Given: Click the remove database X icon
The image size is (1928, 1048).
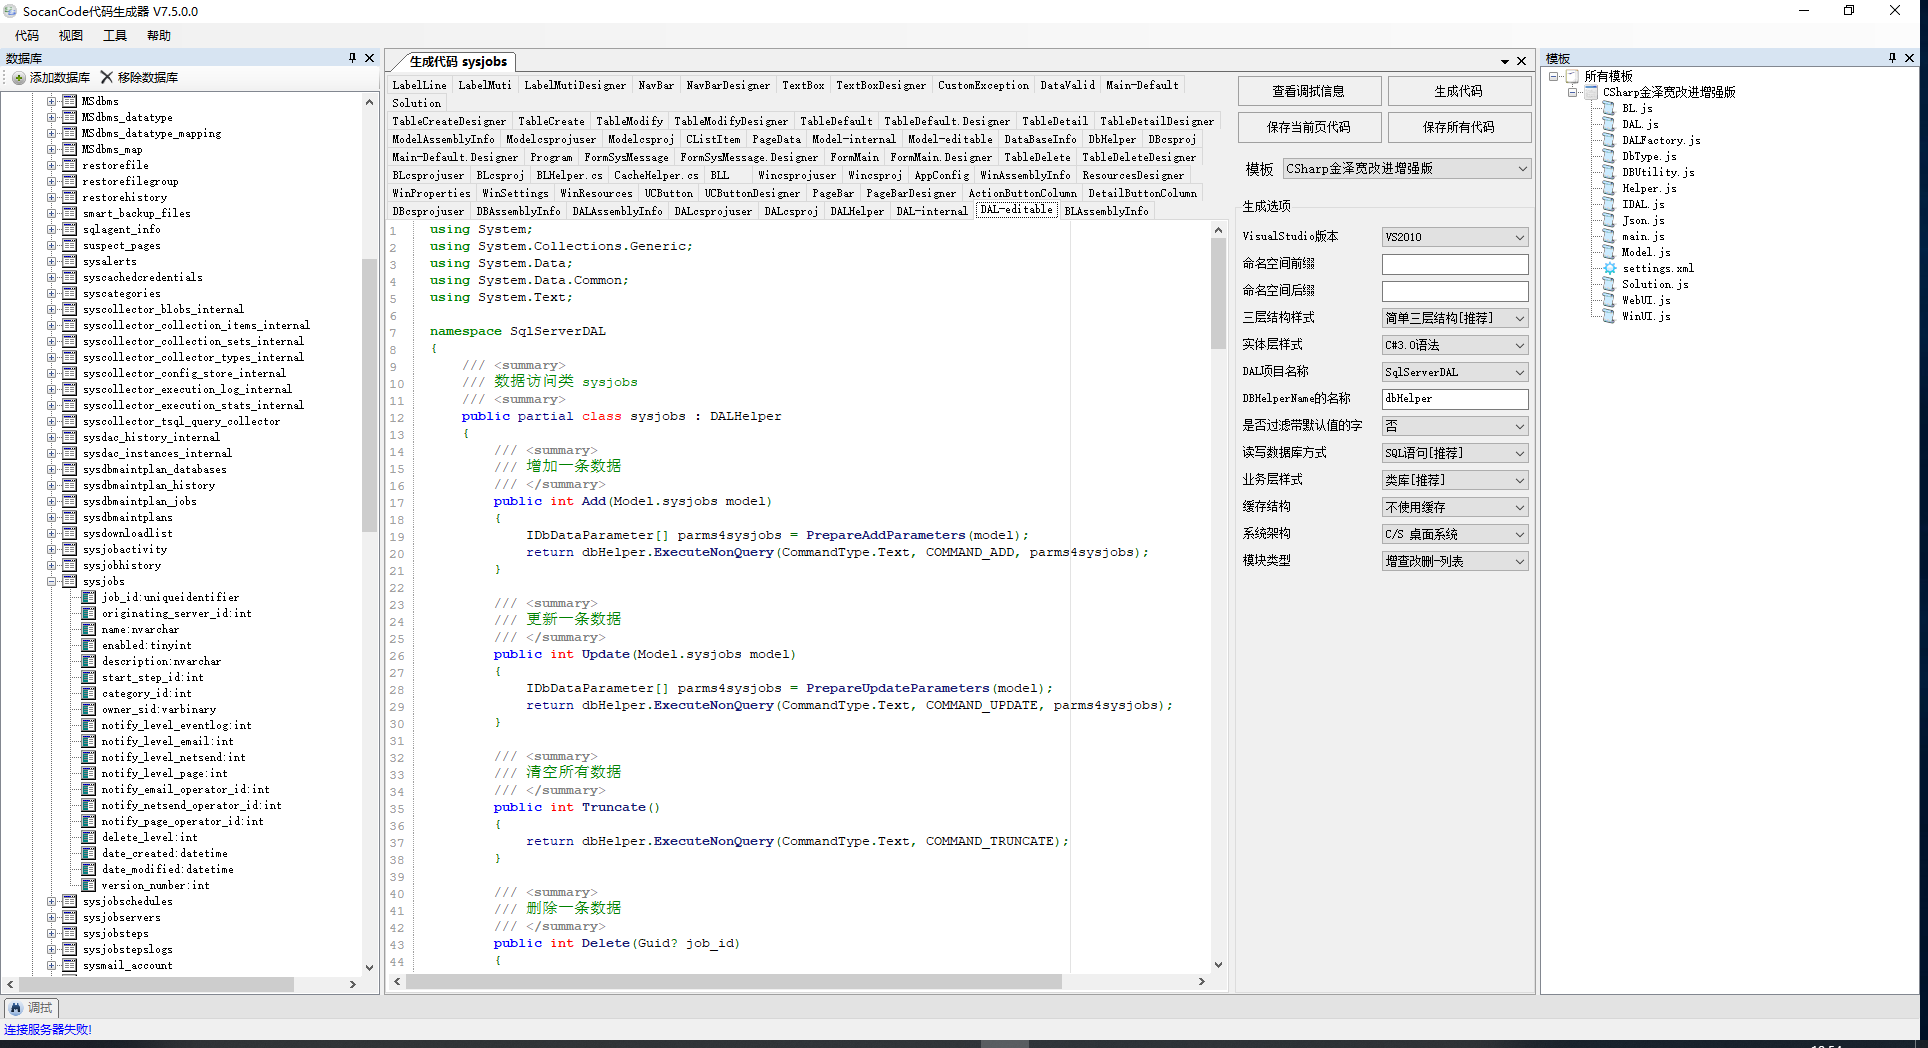Looking at the screenshot, I should [107, 77].
